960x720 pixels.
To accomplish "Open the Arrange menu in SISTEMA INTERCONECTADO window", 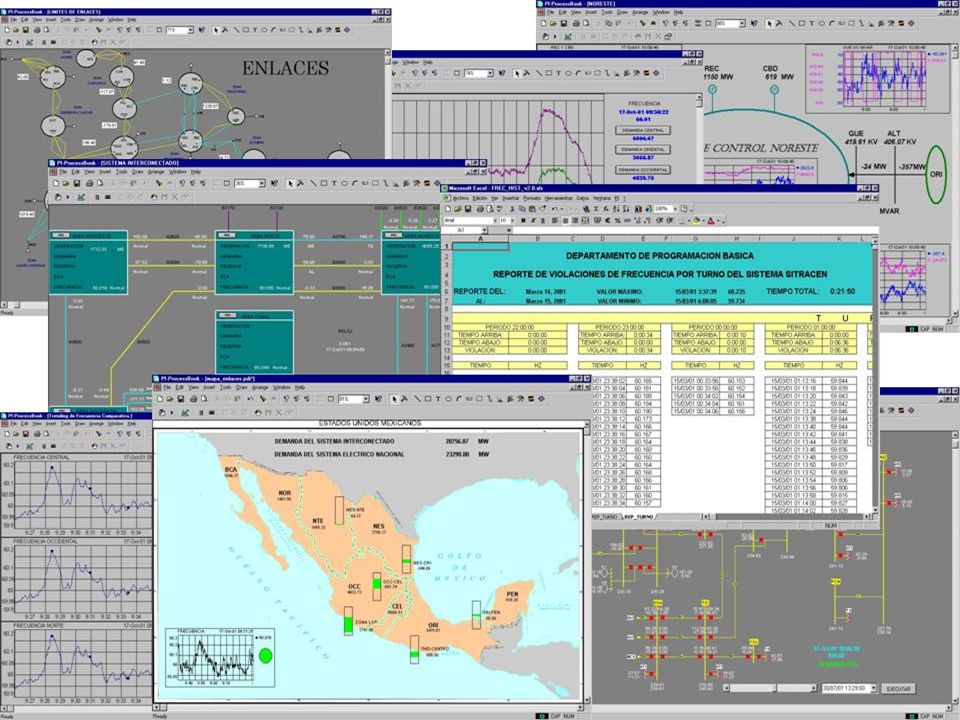I will click(x=156, y=172).
